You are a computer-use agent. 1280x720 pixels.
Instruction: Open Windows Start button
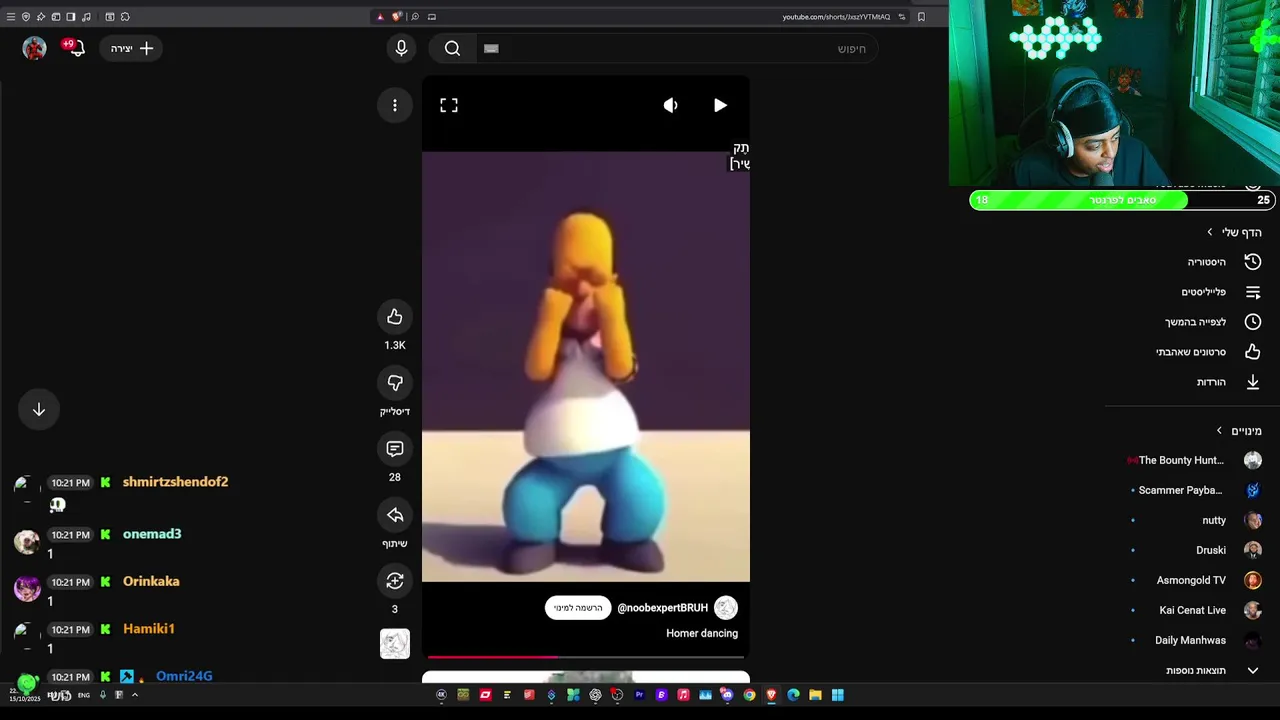(x=837, y=695)
